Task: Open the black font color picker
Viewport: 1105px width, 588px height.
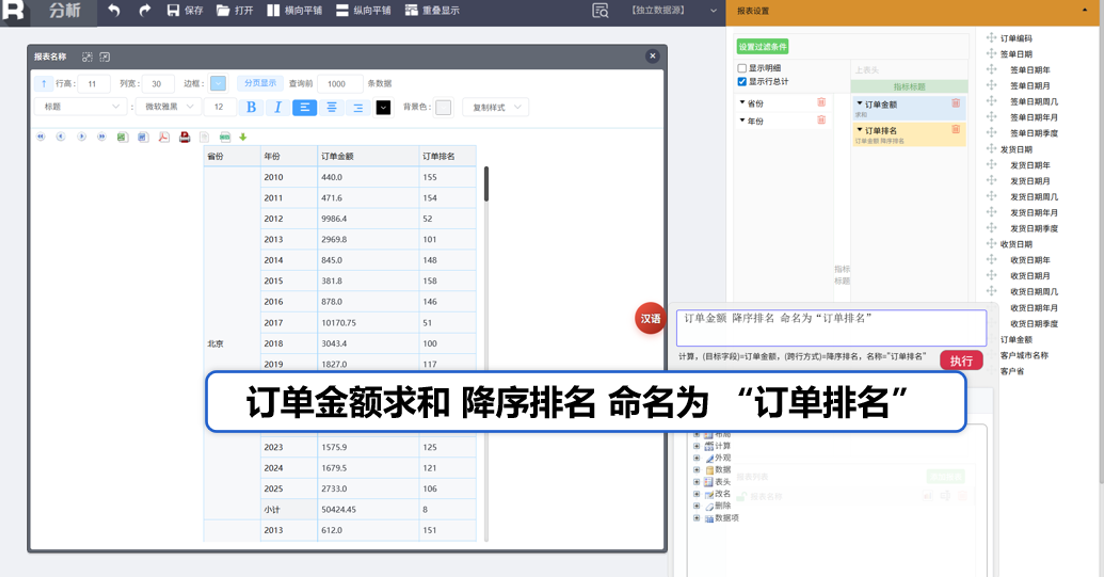Action: (383, 107)
